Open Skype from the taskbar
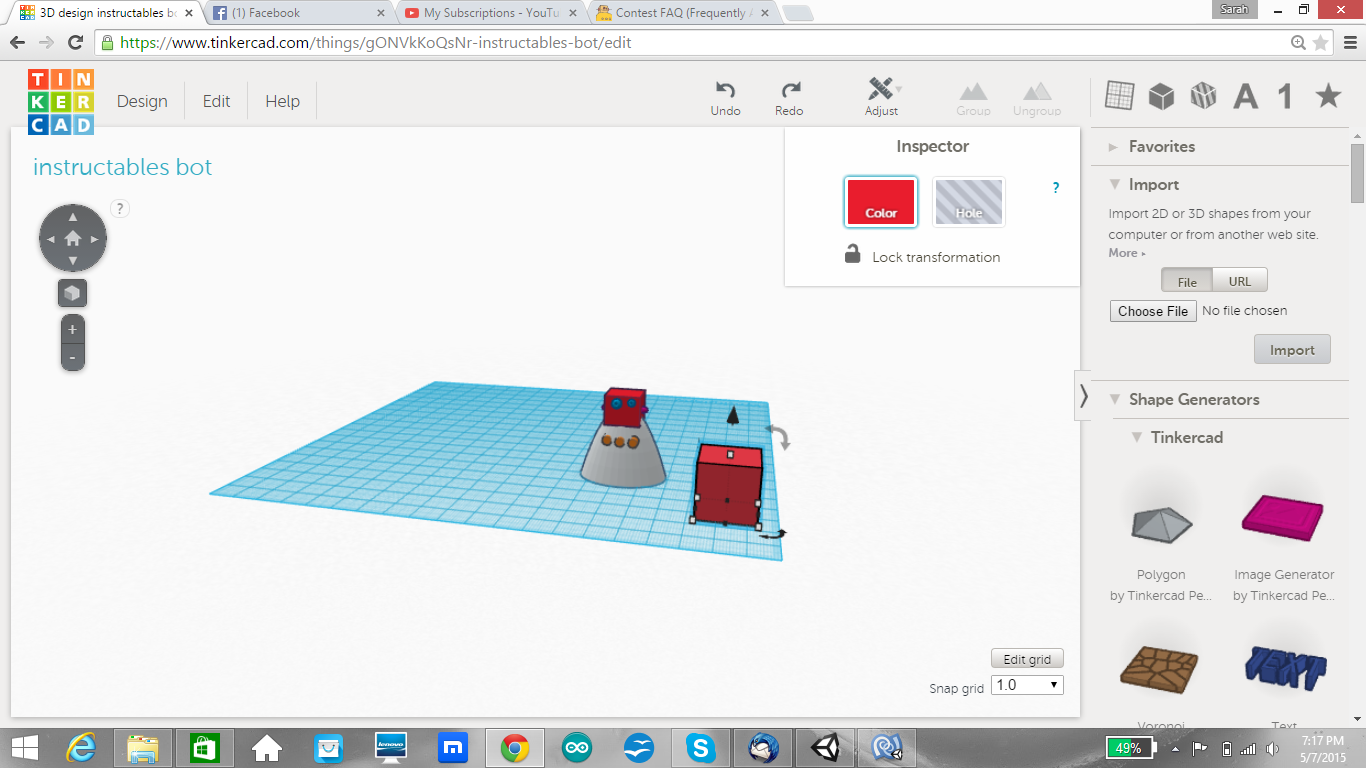Image resolution: width=1366 pixels, height=768 pixels. point(701,747)
